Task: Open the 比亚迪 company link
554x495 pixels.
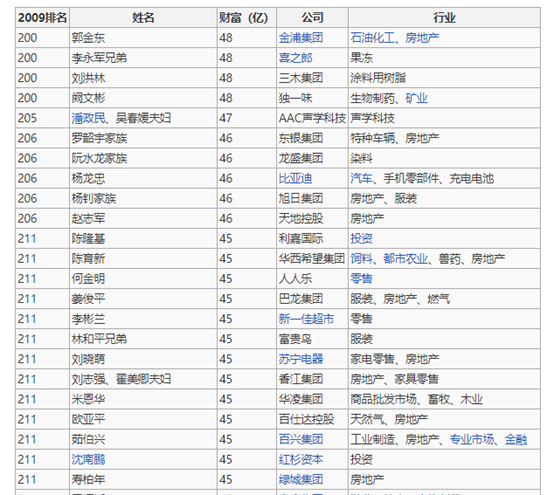Action: click(295, 178)
